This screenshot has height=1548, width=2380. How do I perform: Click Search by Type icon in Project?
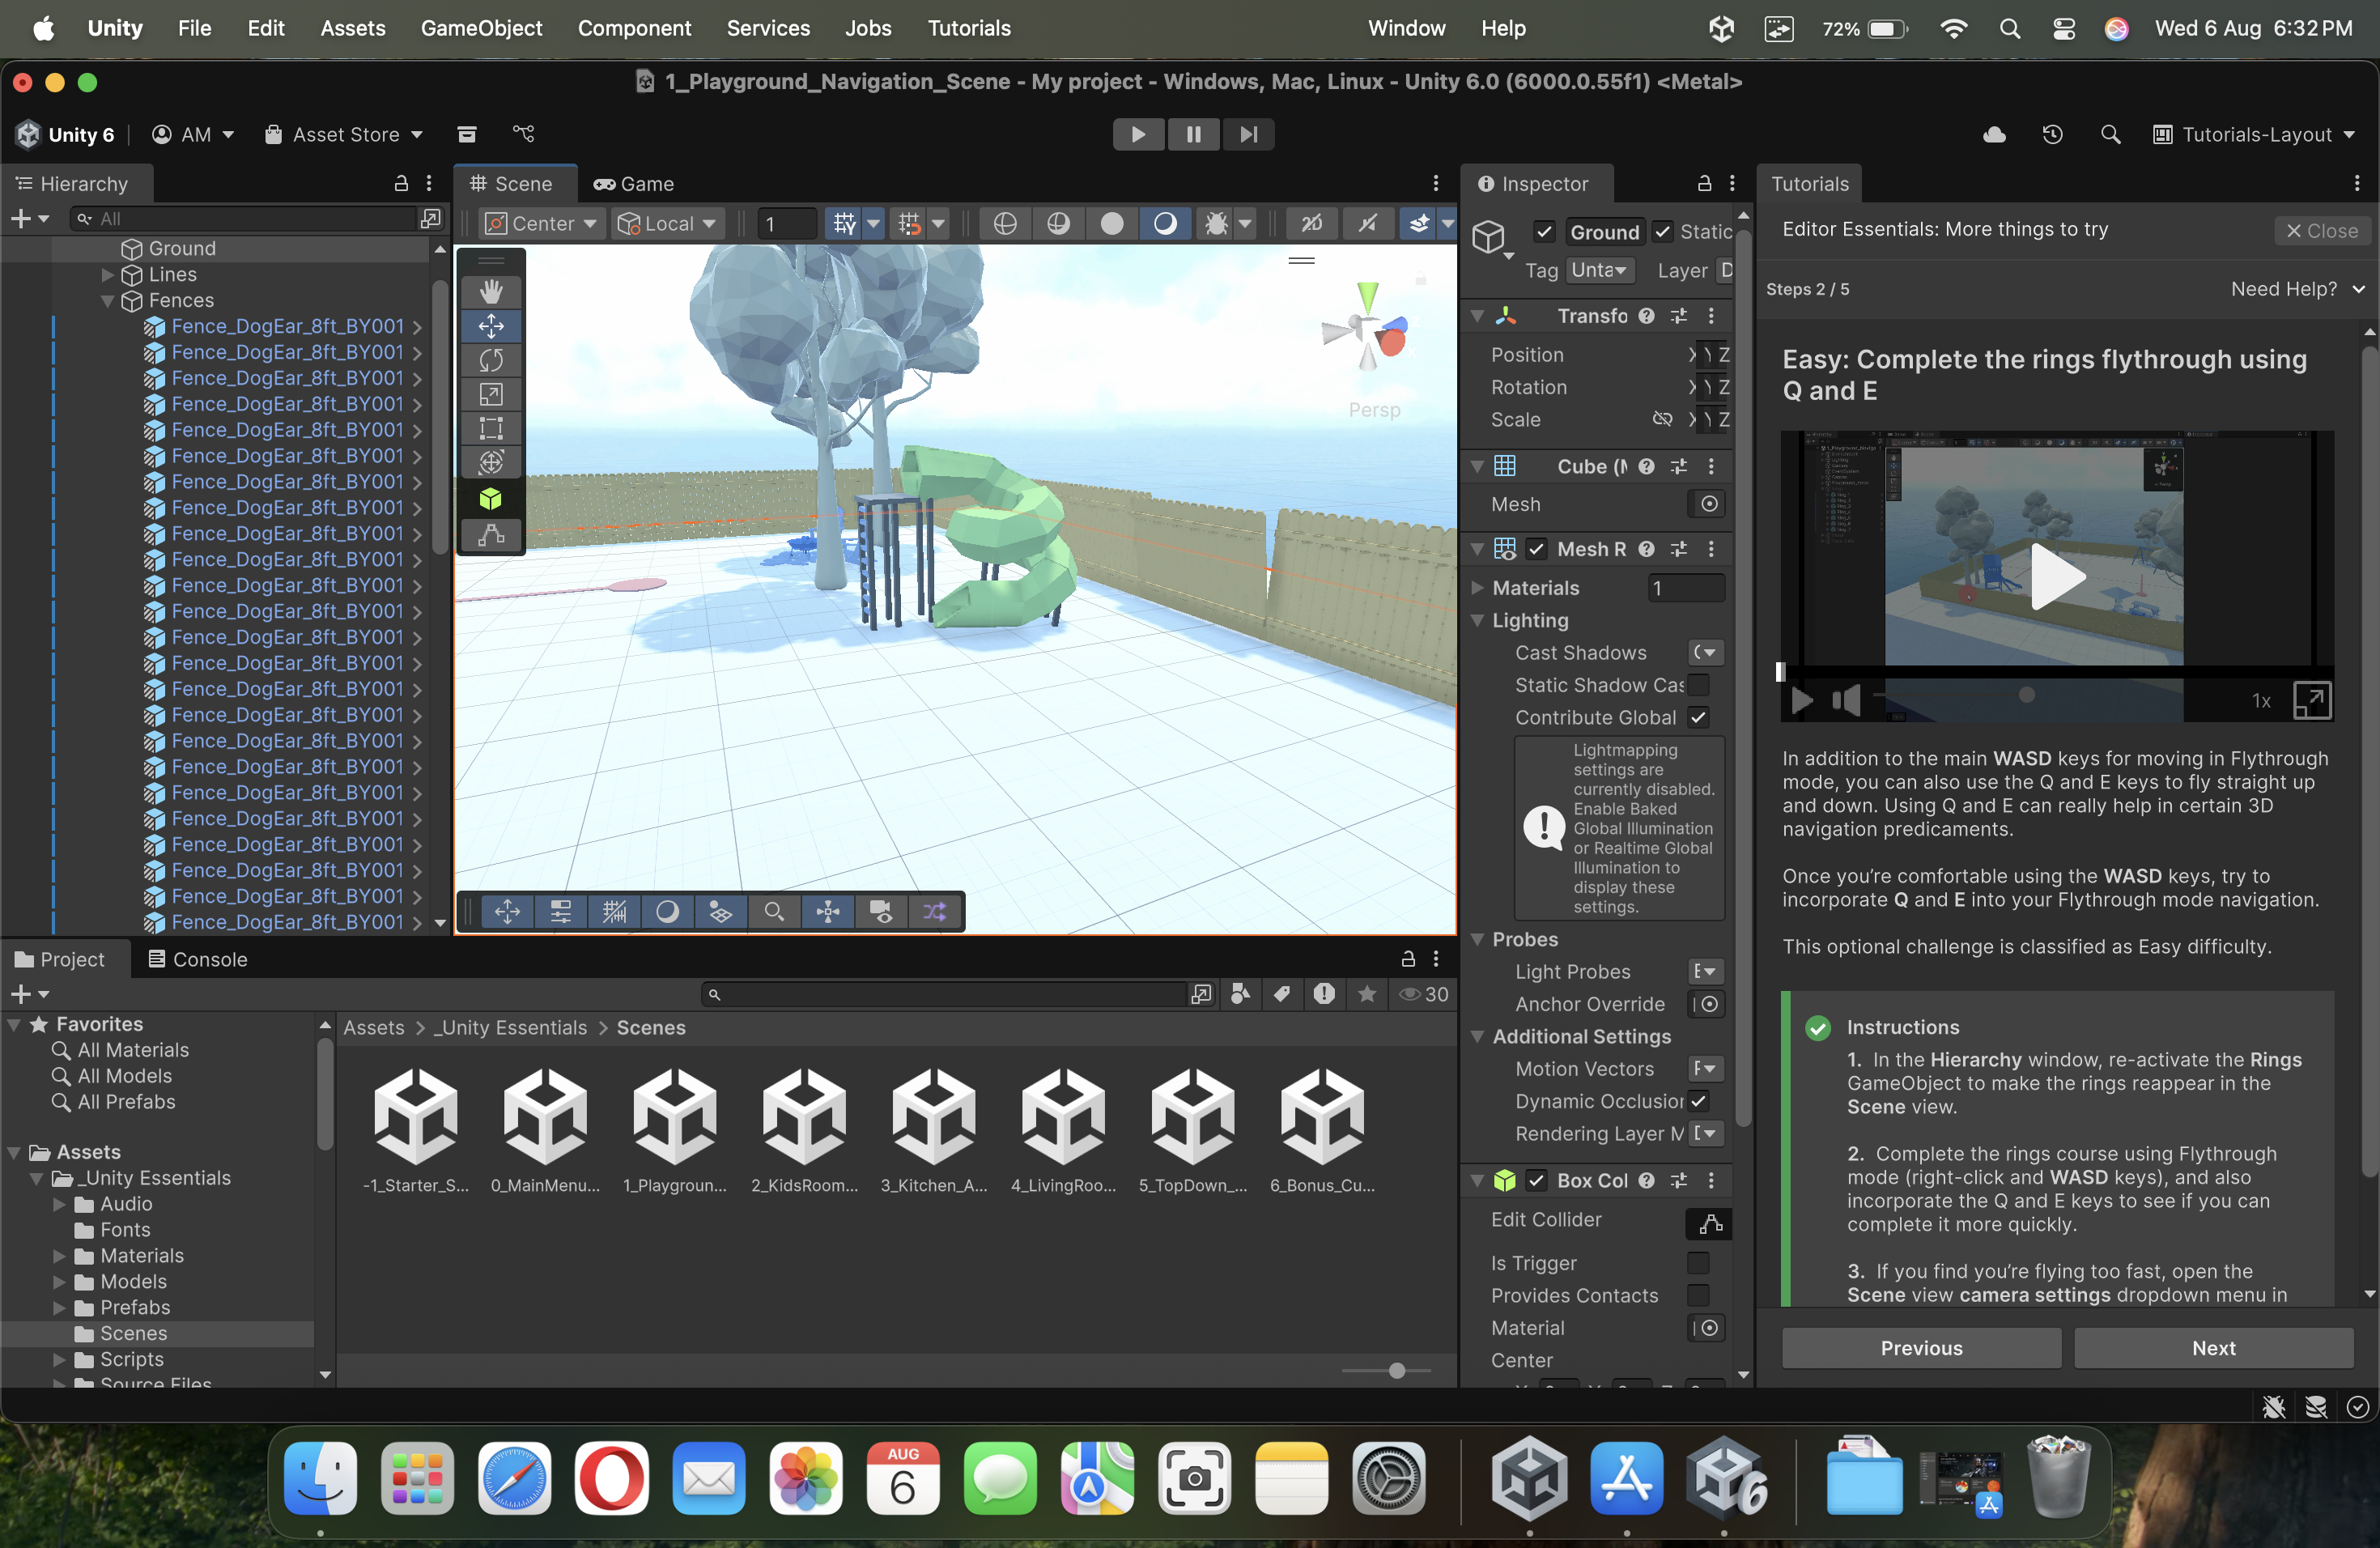[1240, 994]
